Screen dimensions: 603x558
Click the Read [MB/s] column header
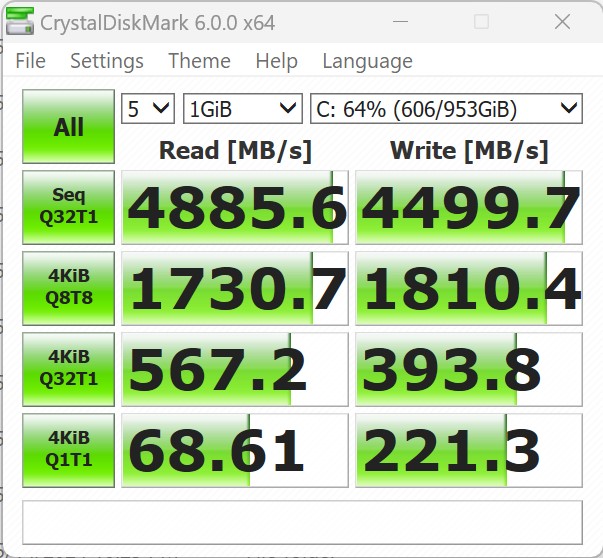[235, 150]
